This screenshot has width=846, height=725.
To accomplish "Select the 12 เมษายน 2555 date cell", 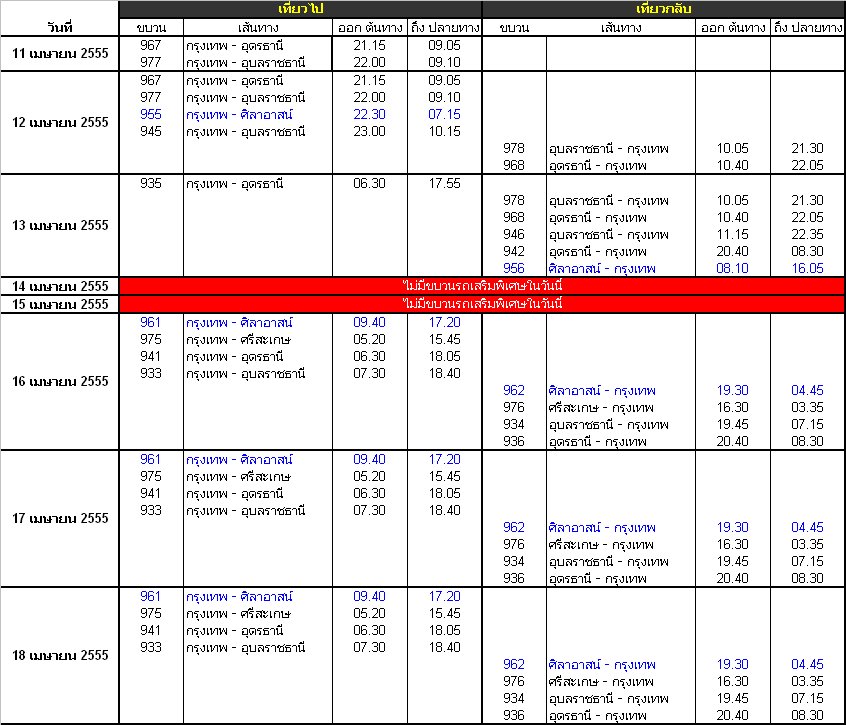I will click(x=59, y=122).
